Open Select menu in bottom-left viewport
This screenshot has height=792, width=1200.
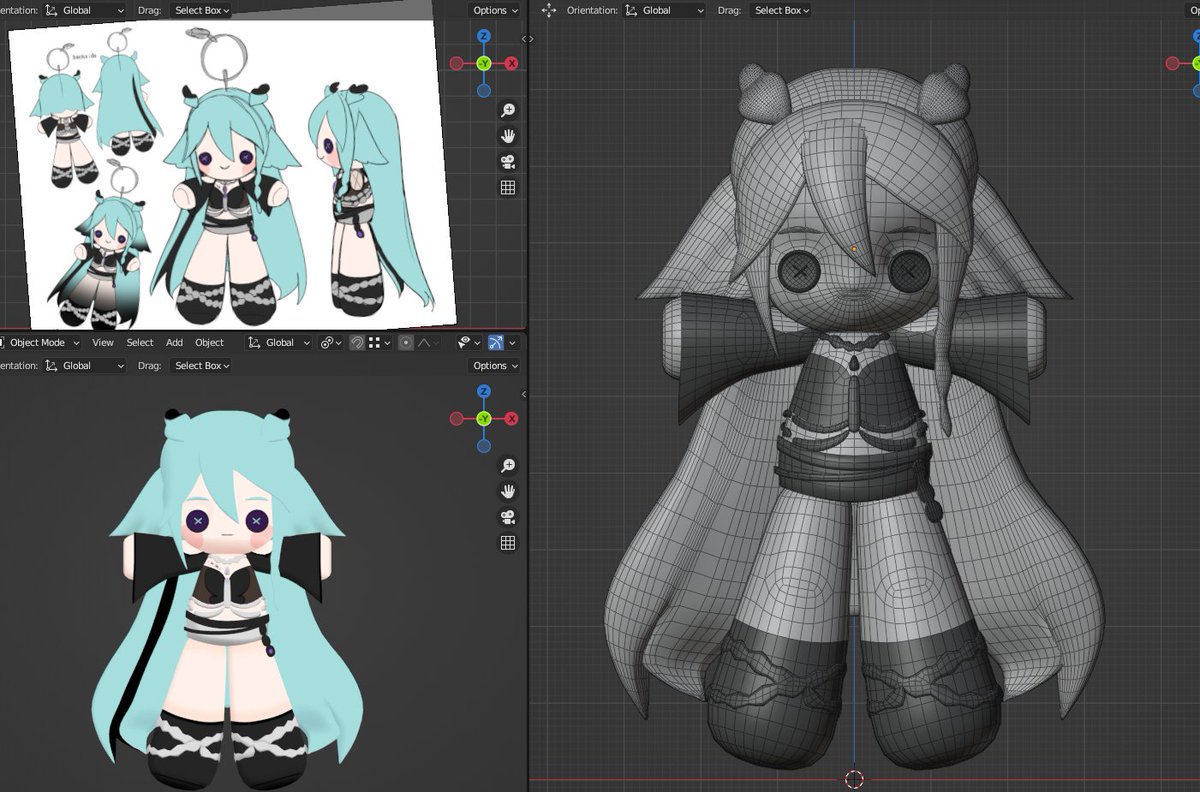coord(140,342)
